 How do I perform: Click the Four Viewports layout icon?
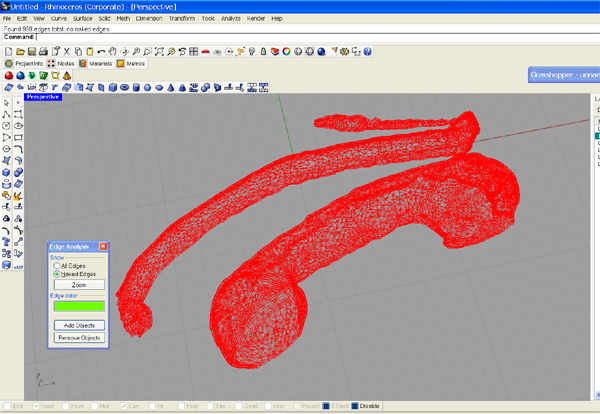coord(194,51)
